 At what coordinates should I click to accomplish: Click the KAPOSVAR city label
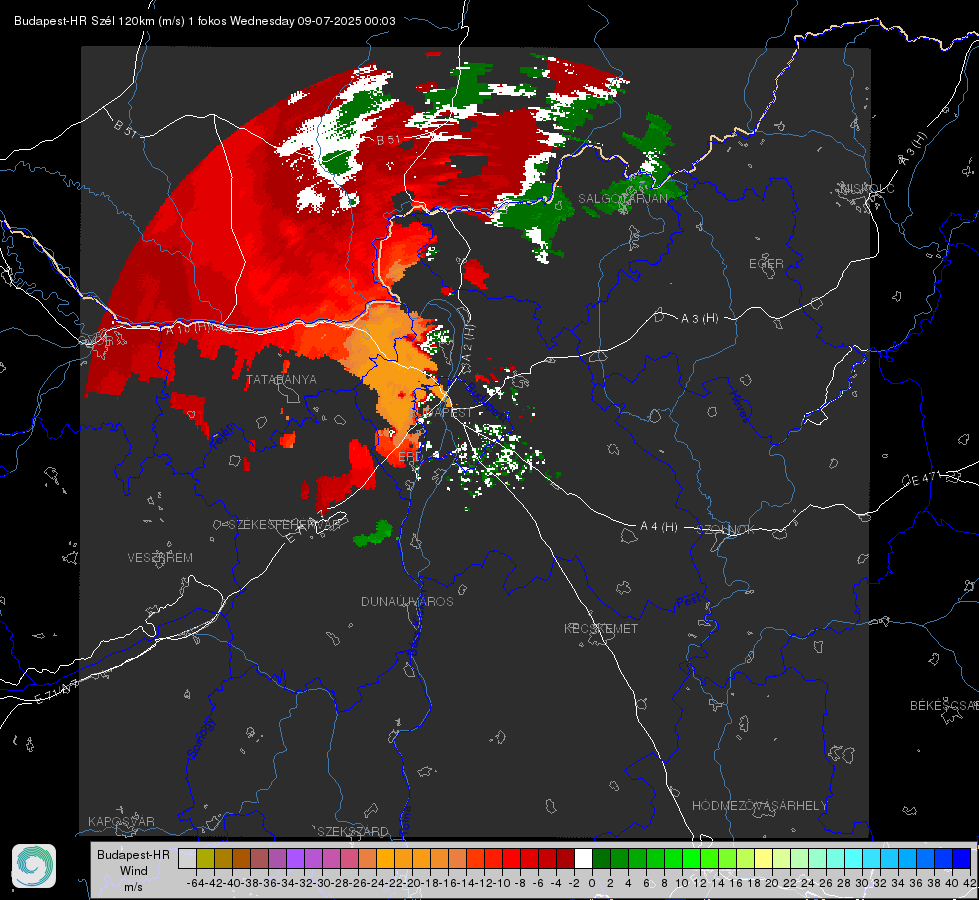click(121, 821)
